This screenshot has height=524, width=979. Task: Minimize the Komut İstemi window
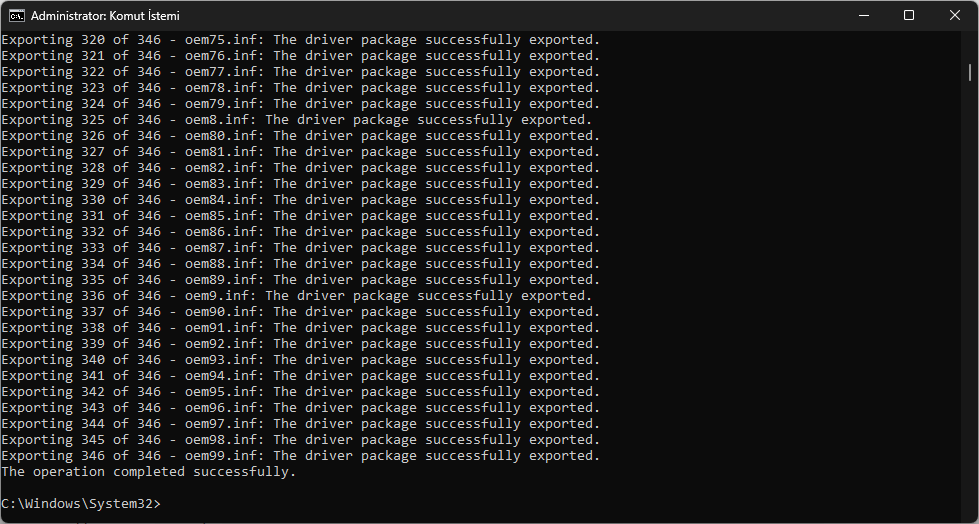(x=862, y=15)
